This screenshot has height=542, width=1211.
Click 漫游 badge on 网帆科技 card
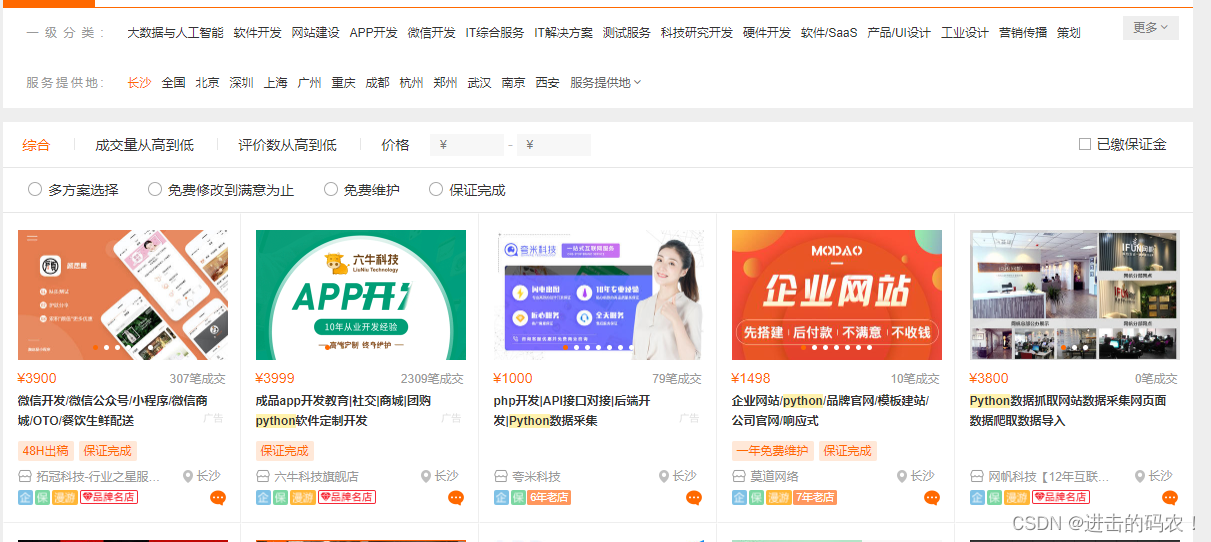pos(1016,497)
